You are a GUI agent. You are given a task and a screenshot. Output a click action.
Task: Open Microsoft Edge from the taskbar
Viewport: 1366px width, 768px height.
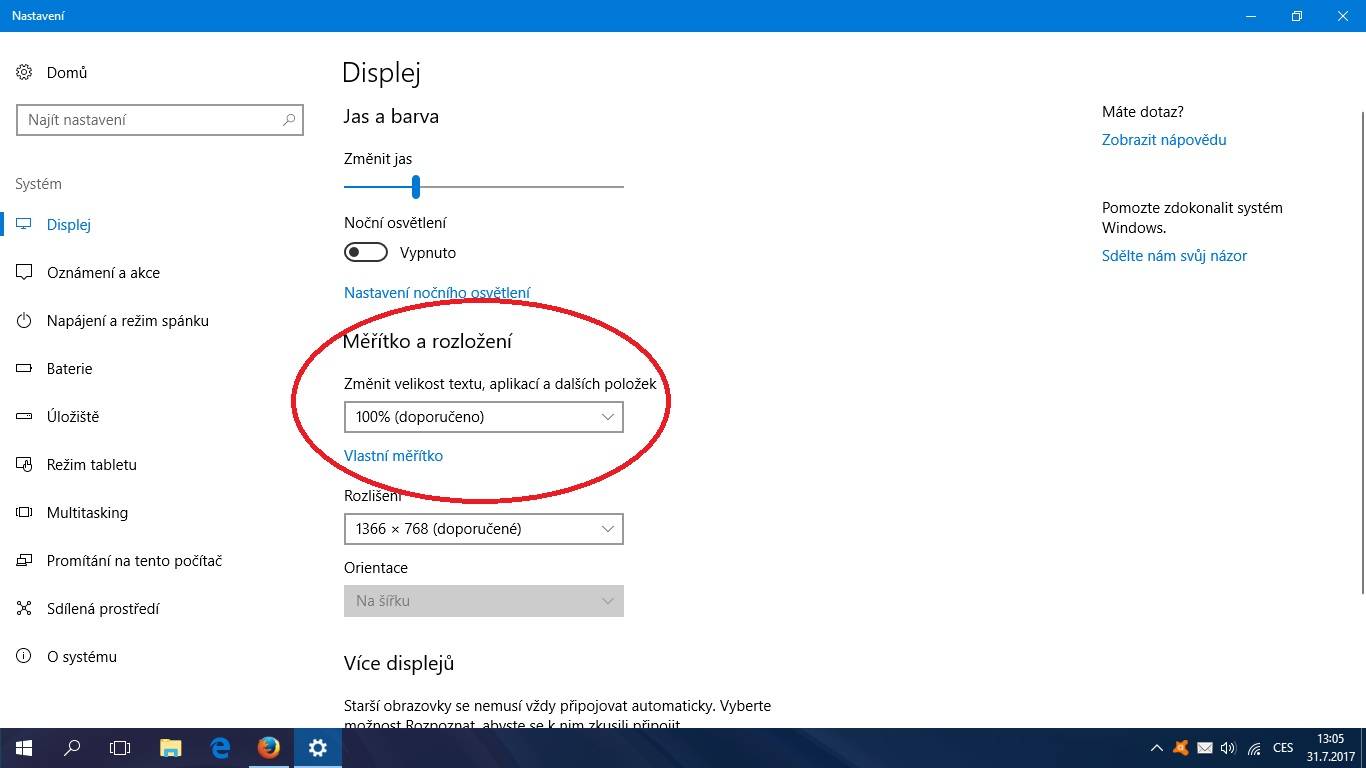coord(220,748)
